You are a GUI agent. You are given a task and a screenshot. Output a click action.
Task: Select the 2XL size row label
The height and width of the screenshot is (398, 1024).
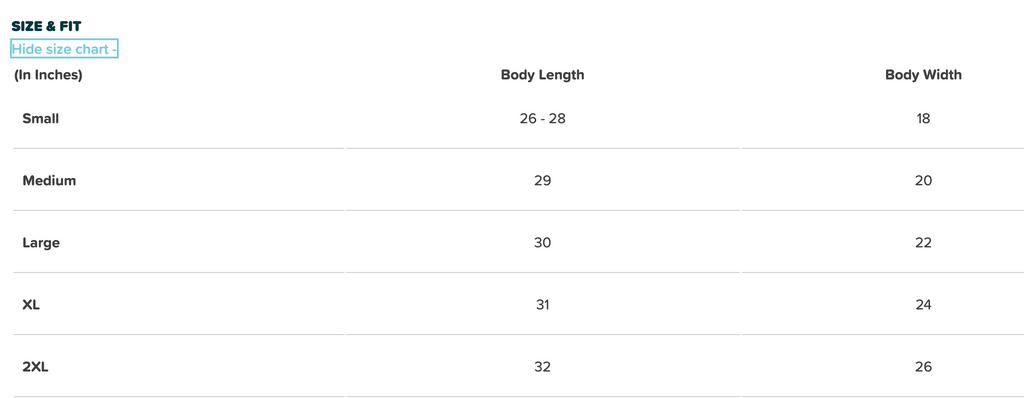click(35, 367)
